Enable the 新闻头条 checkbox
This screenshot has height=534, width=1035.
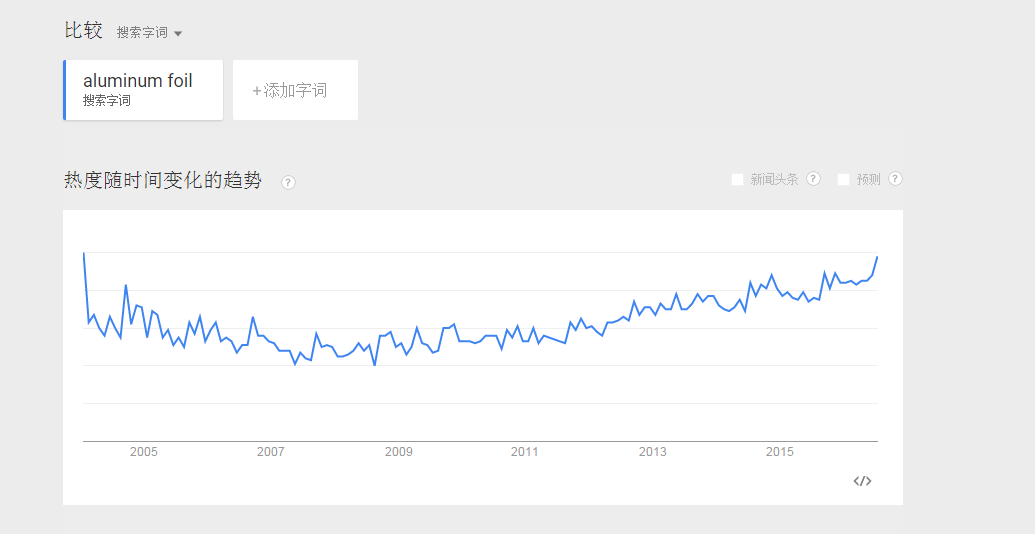[x=737, y=180]
